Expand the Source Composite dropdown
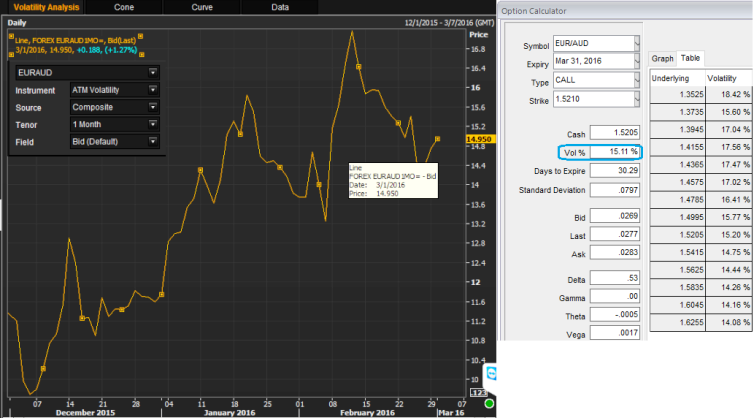This screenshot has width=754, height=418. (153, 107)
